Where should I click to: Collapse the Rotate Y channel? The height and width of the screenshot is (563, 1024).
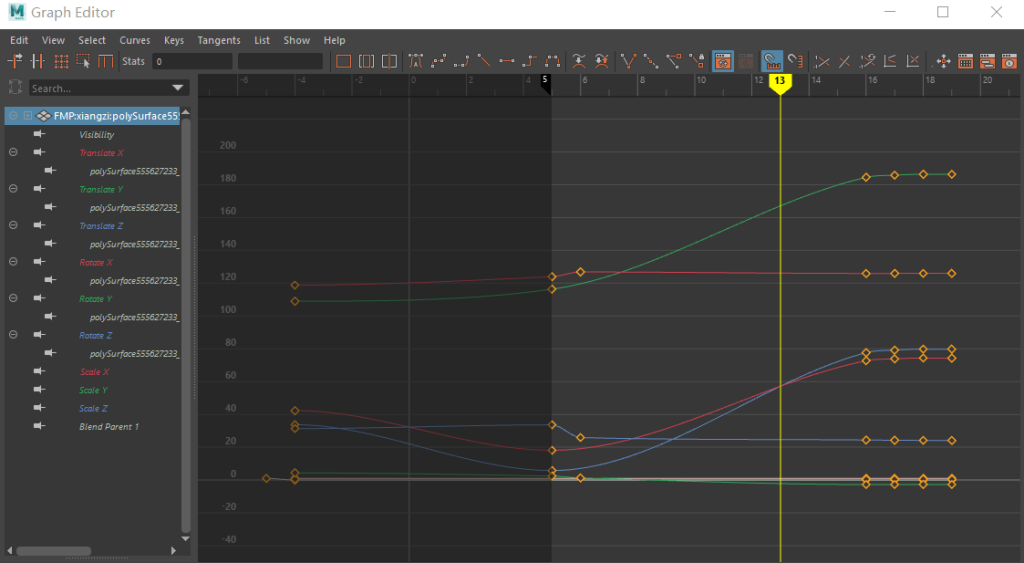click(x=13, y=298)
